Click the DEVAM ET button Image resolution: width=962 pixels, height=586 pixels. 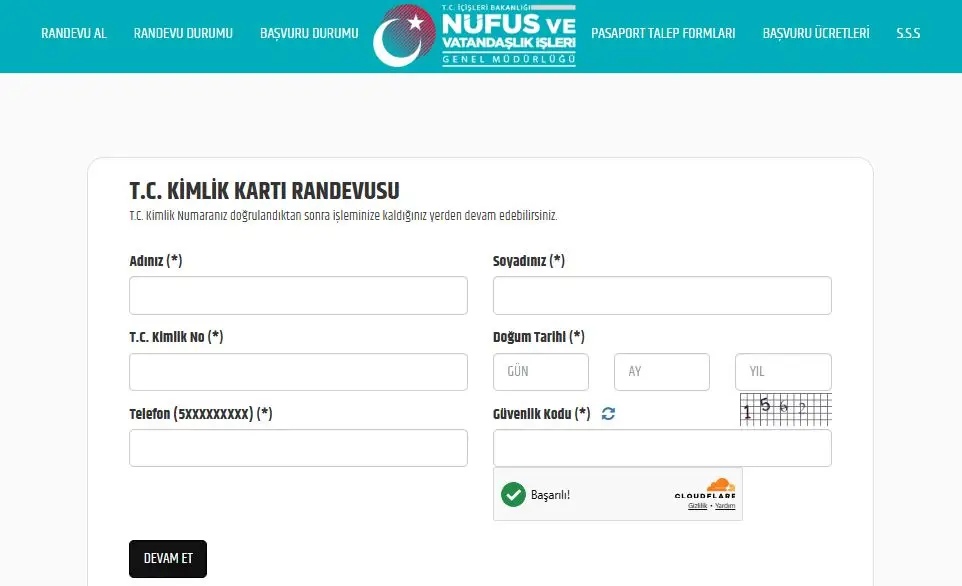(x=168, y=558)
